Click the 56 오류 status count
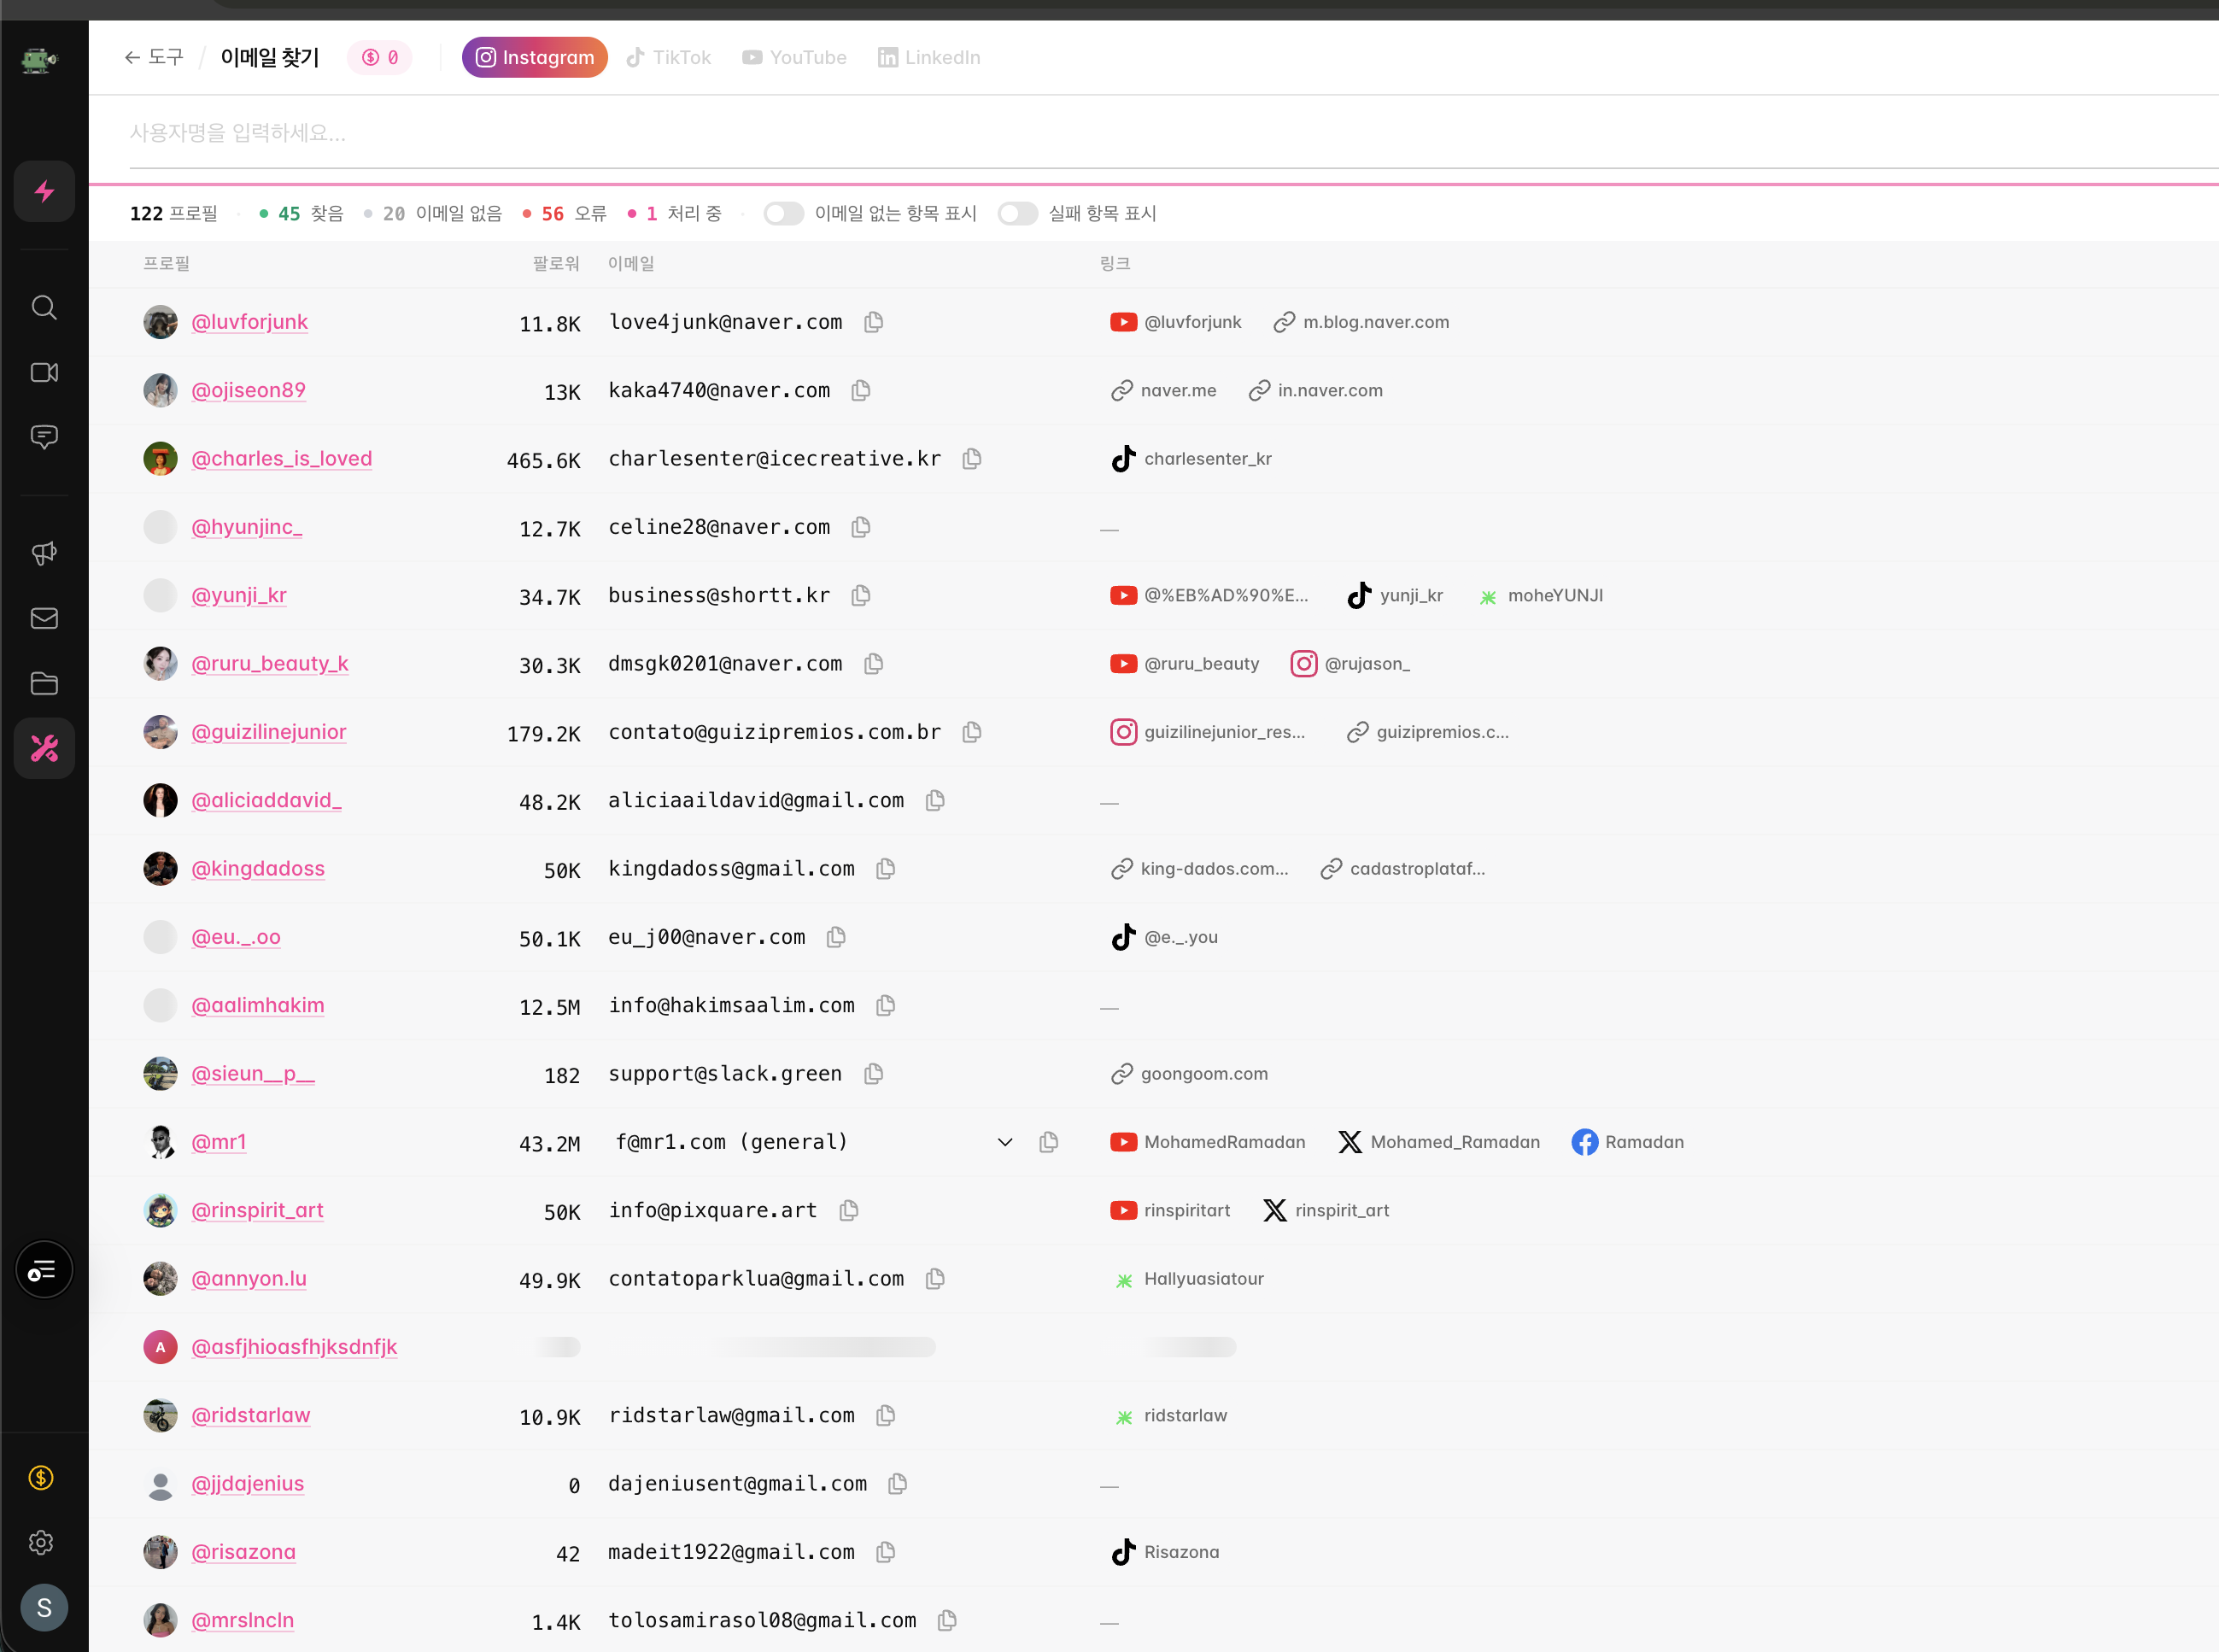 565,214
